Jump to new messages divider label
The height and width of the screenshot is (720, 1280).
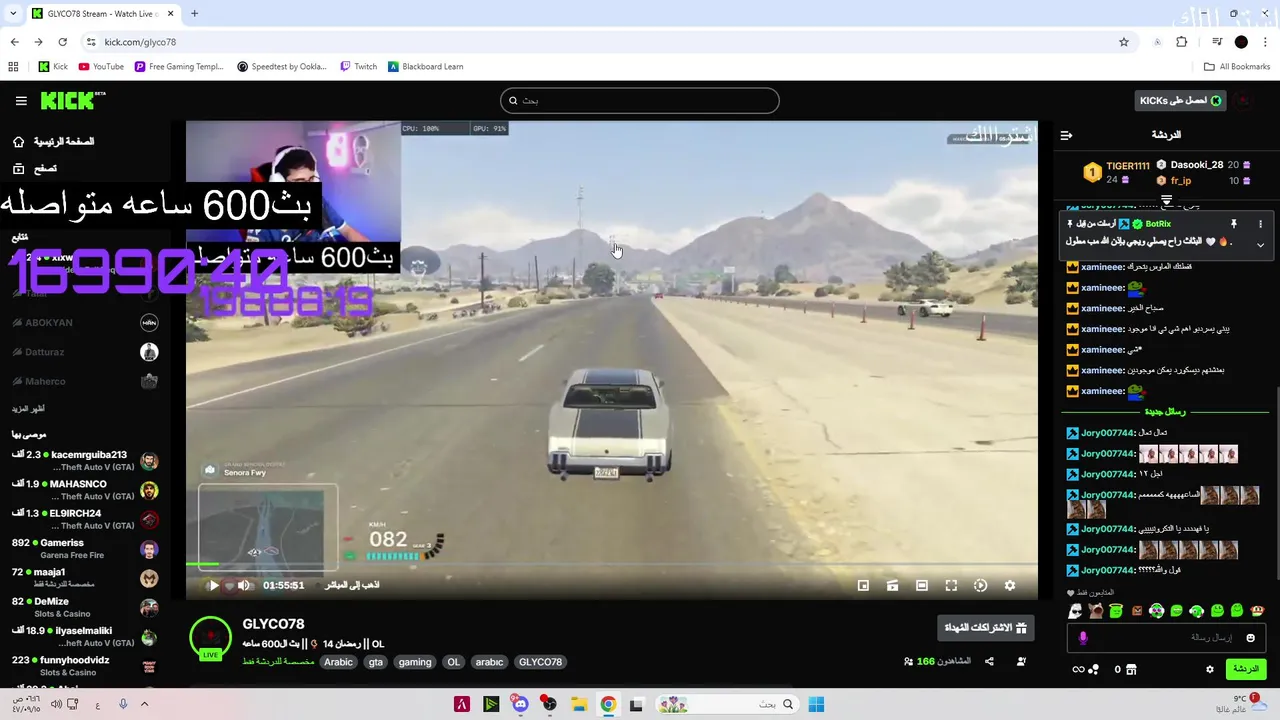[x=1165, y=412]
